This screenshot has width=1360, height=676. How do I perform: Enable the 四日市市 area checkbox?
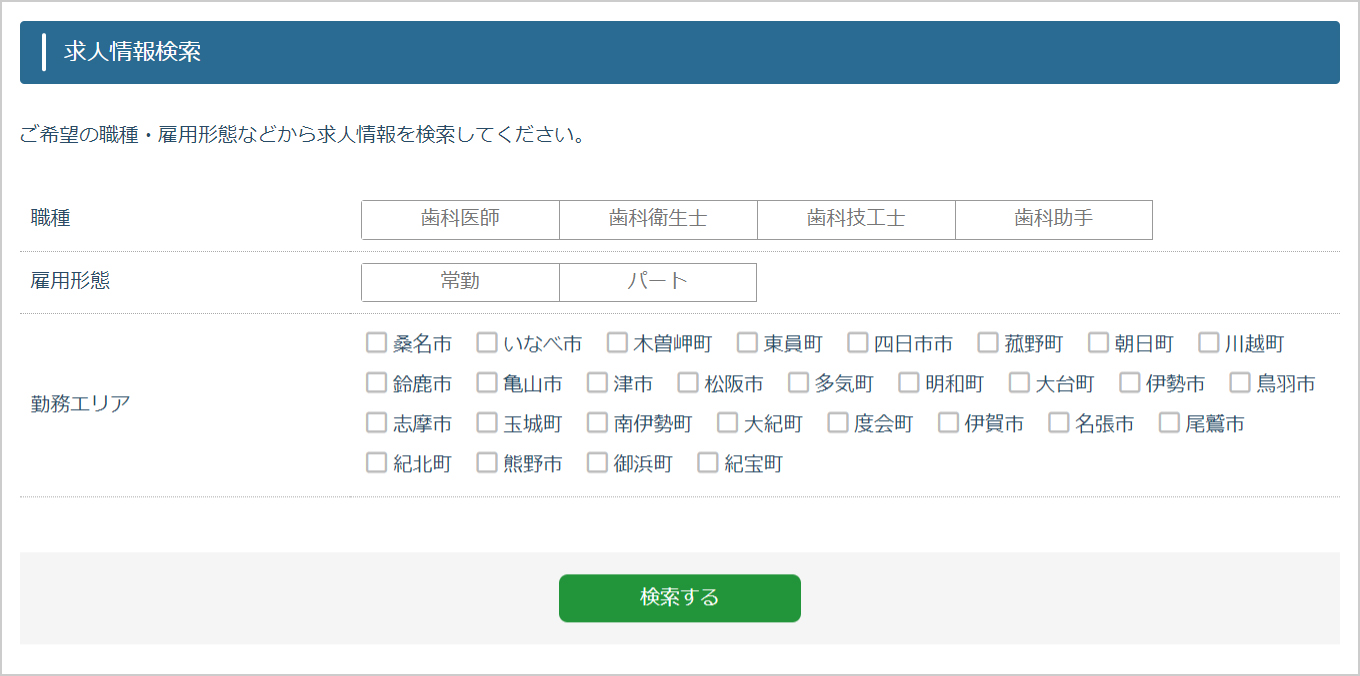click(x=857, y=343)
